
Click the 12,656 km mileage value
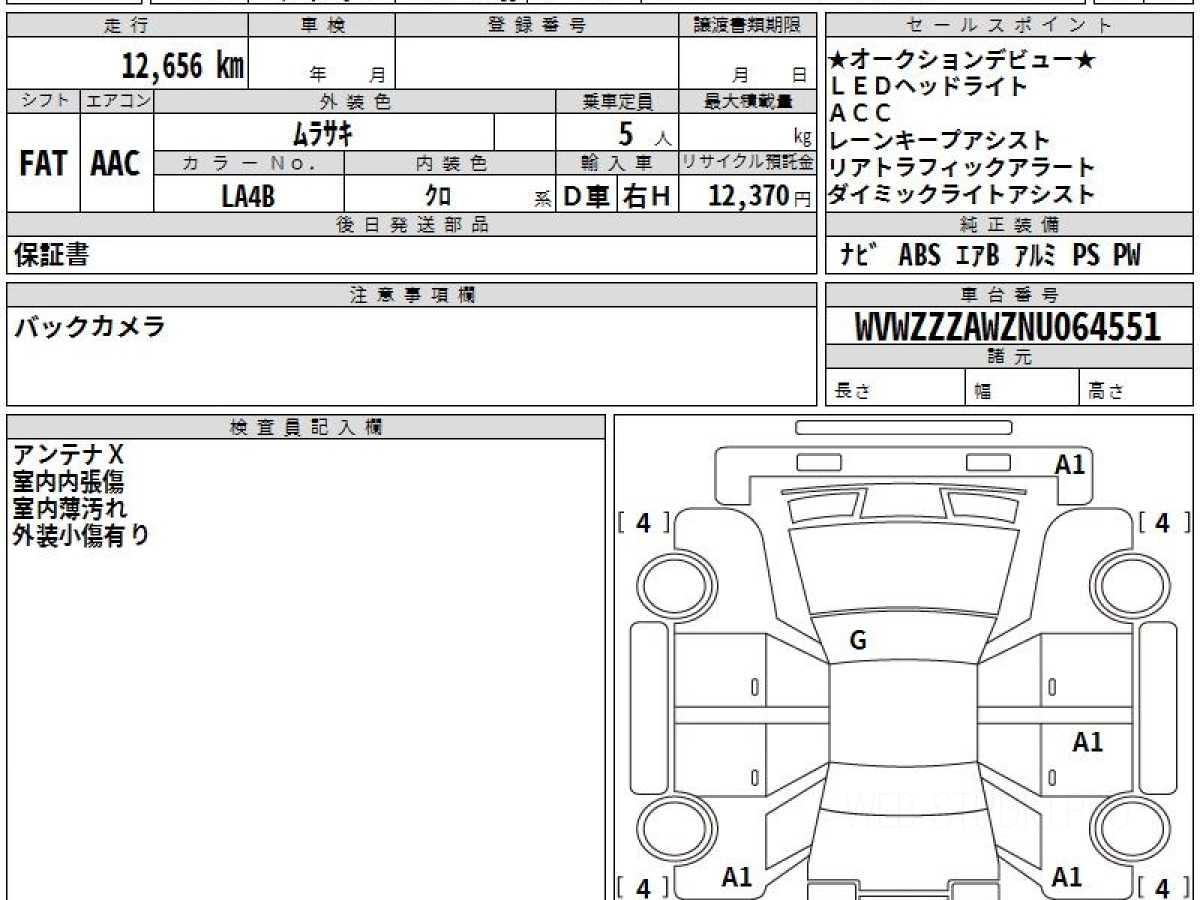pyautogui.click(x=182, y=66)
